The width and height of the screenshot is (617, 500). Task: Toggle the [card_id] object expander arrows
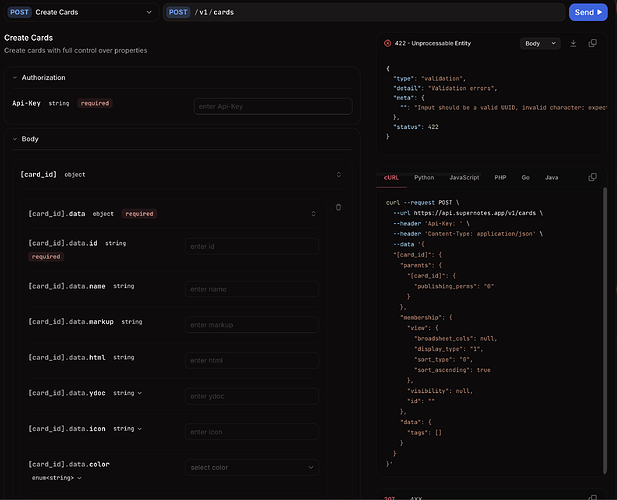338,174
